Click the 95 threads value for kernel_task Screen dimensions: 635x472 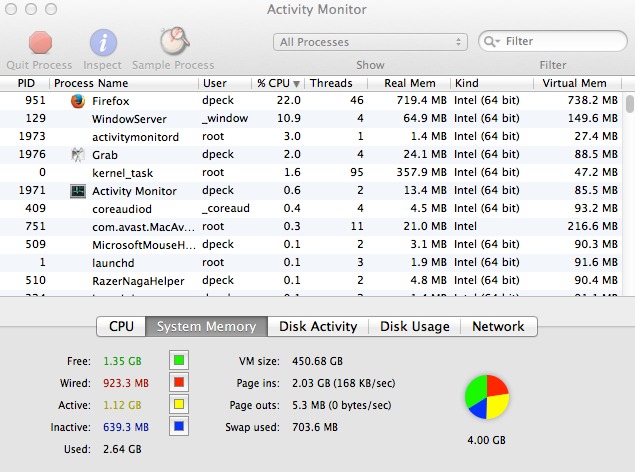(357, 172)
